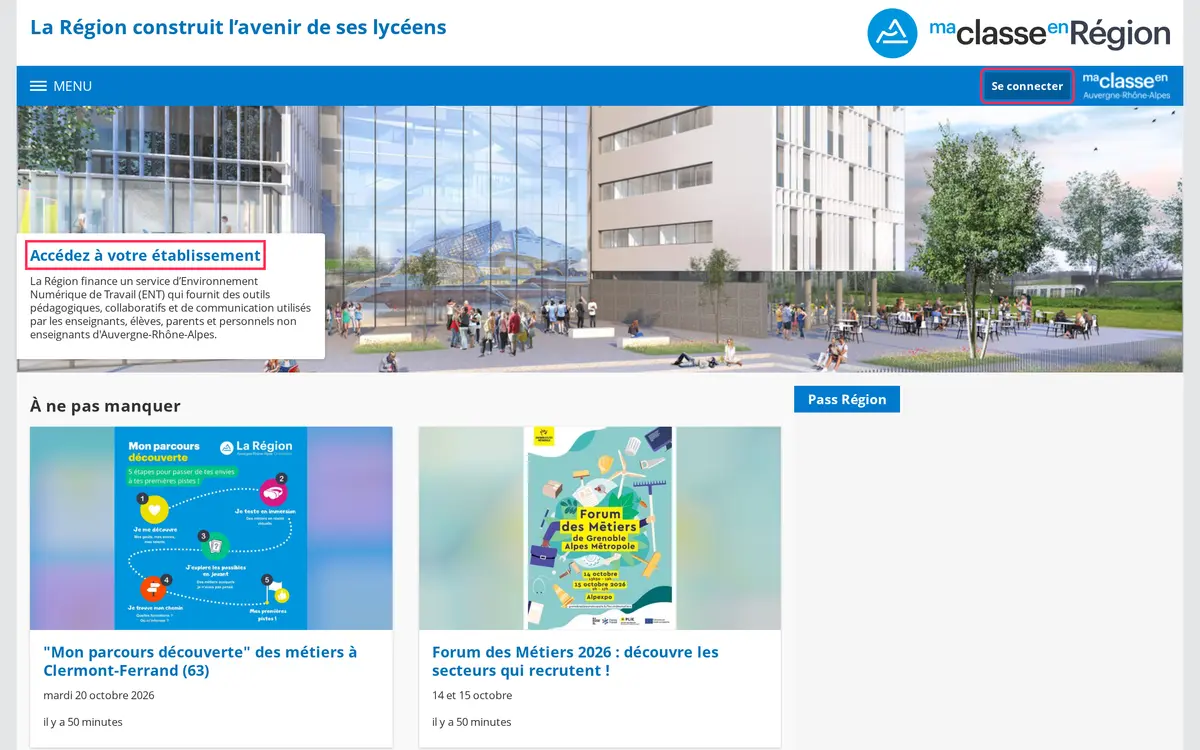Click the date text 14 et 15 octobre
Screen dimensions: 1200x750
point(472,695)
